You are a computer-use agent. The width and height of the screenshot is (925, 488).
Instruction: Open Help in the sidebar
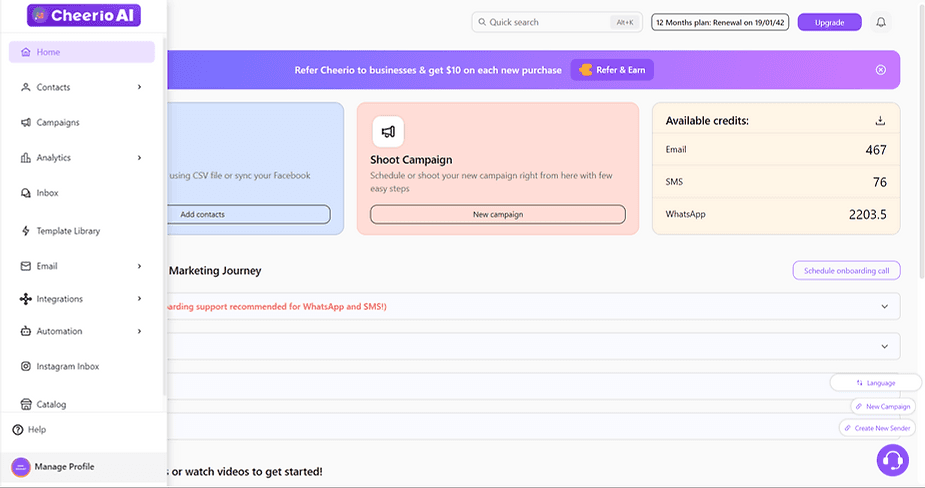(29, 430)
